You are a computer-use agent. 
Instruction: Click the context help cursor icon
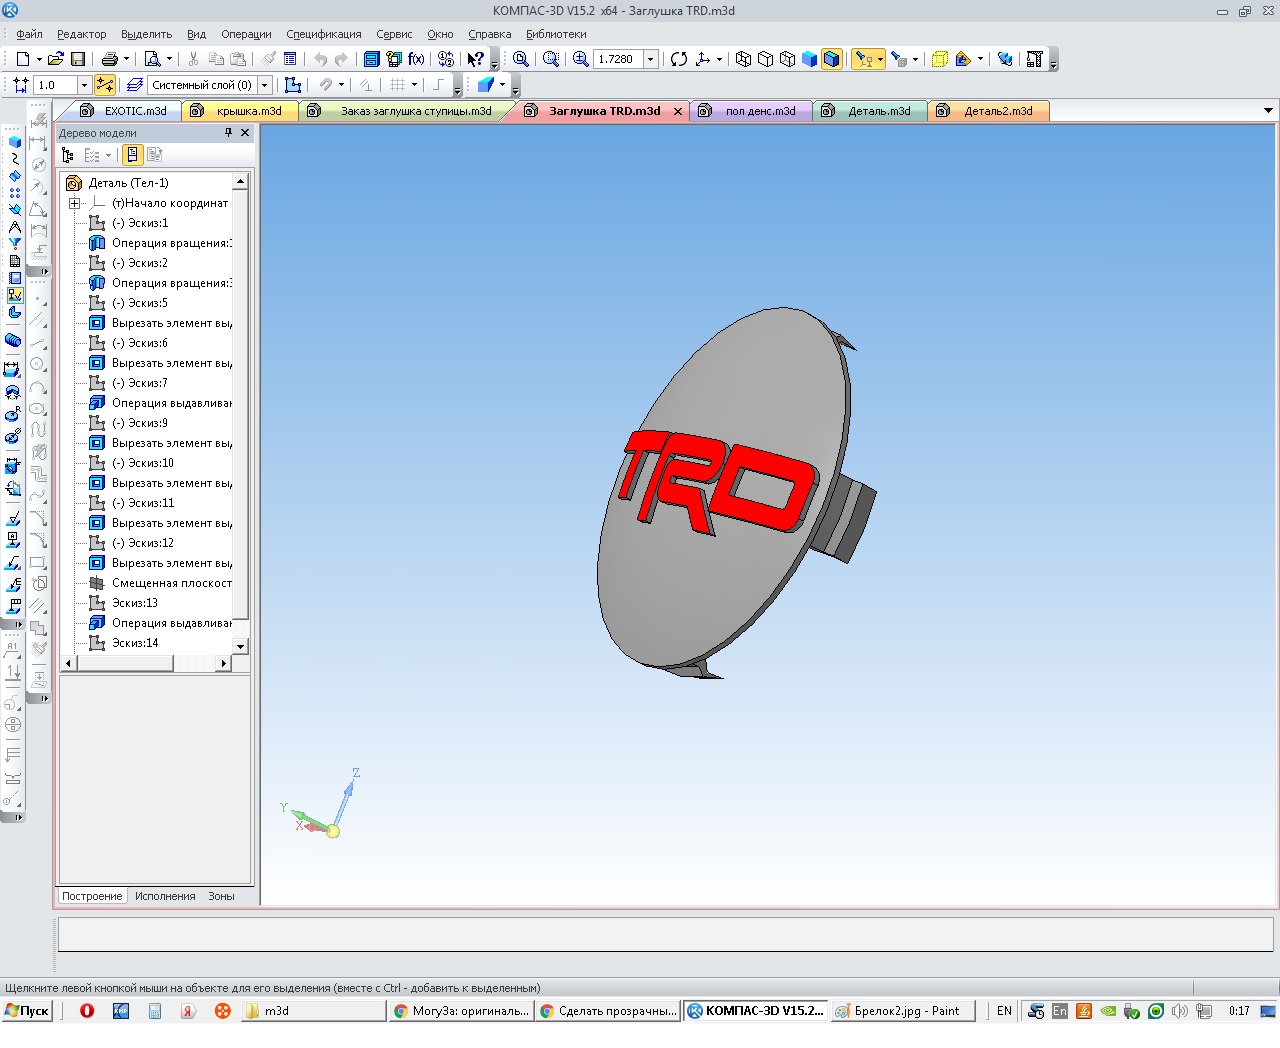(476, 59)
